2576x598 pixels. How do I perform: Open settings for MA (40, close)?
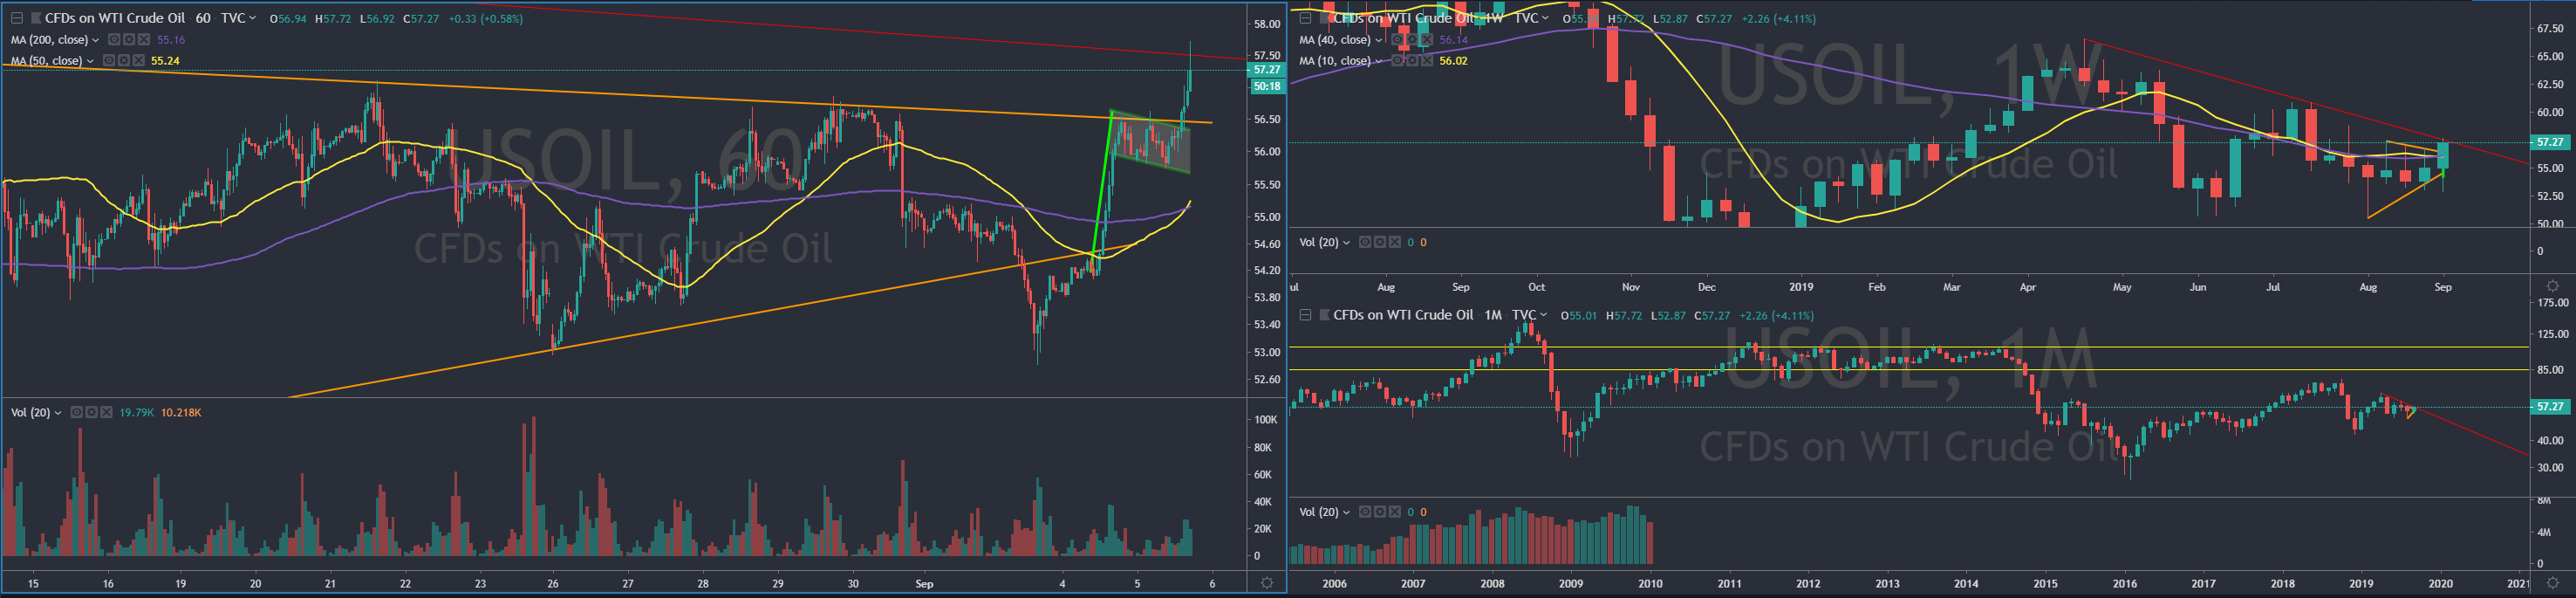coord(1413,40)
